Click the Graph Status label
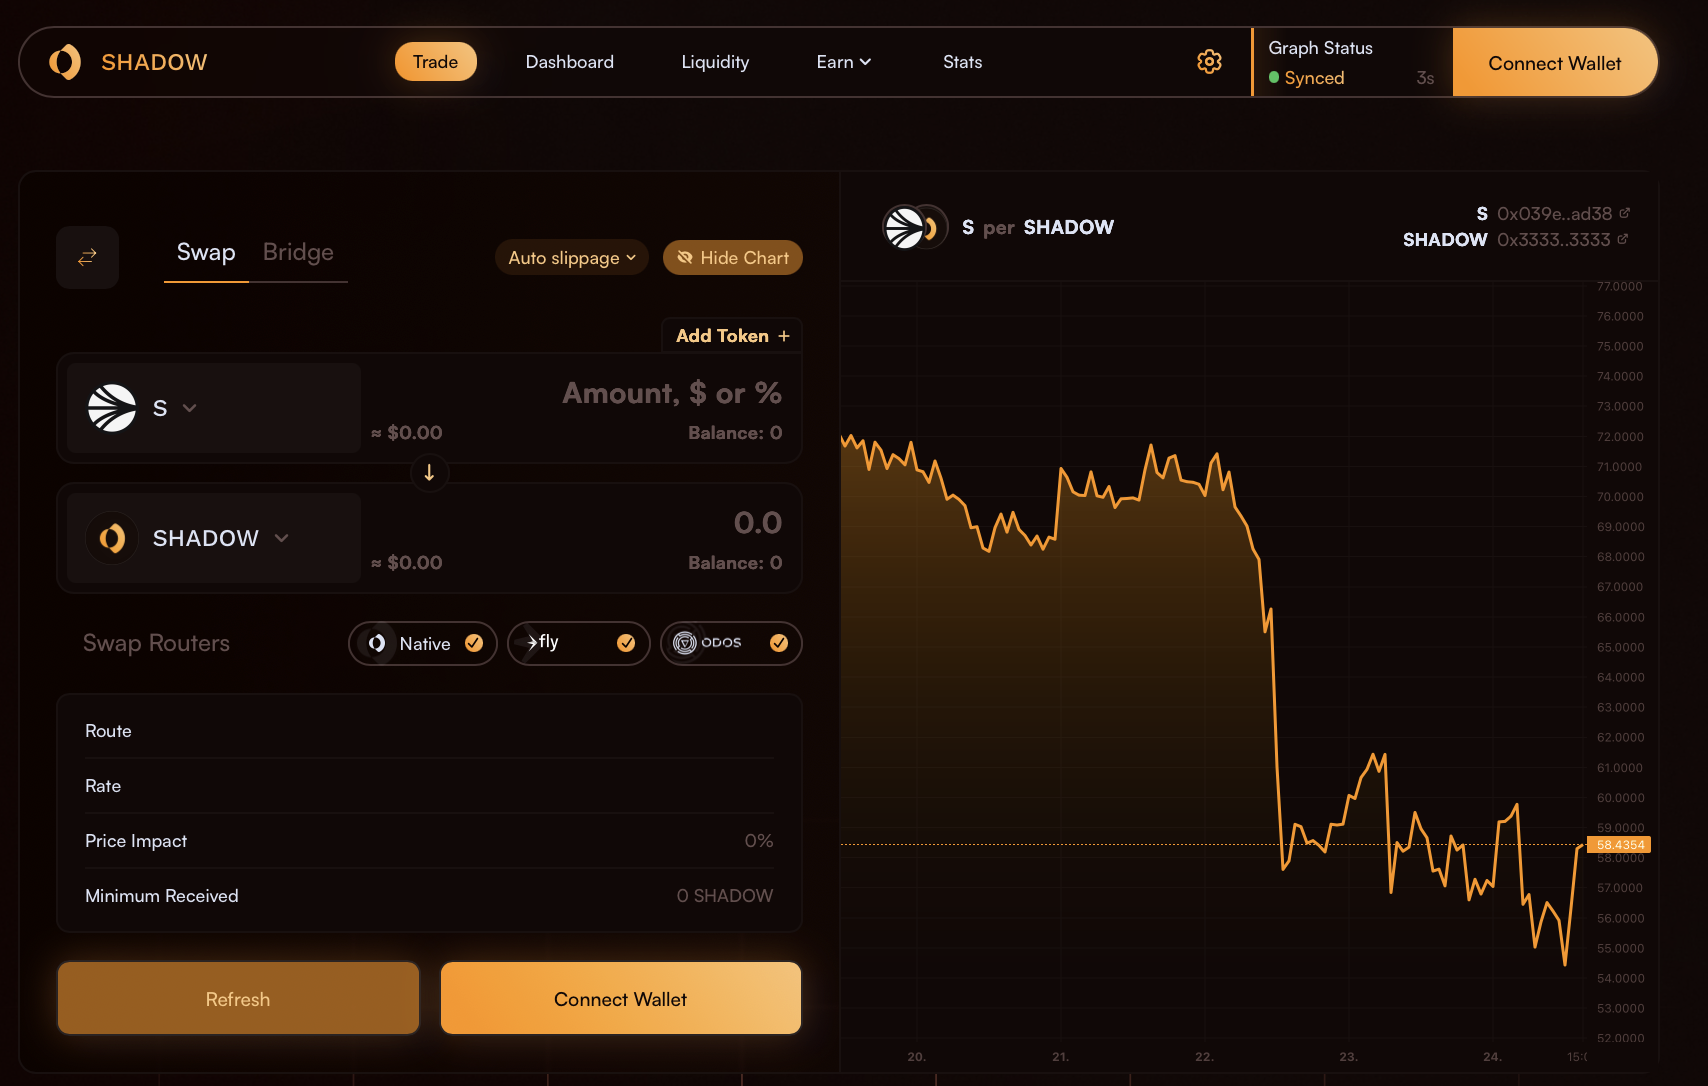This screenshot has height=1086, width=1708. click(1320, 48)
